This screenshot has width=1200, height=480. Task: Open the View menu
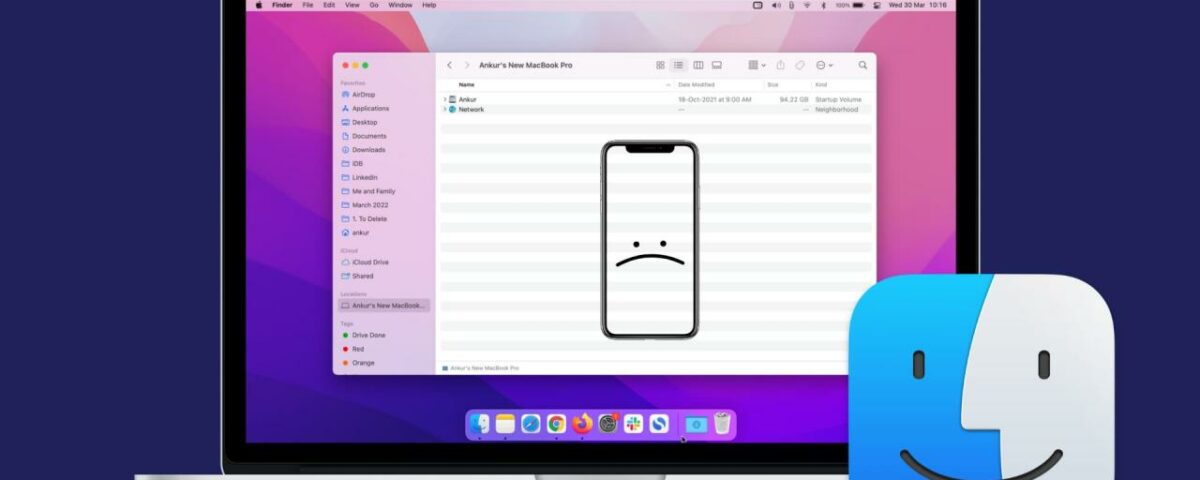[x=352, y=5]
